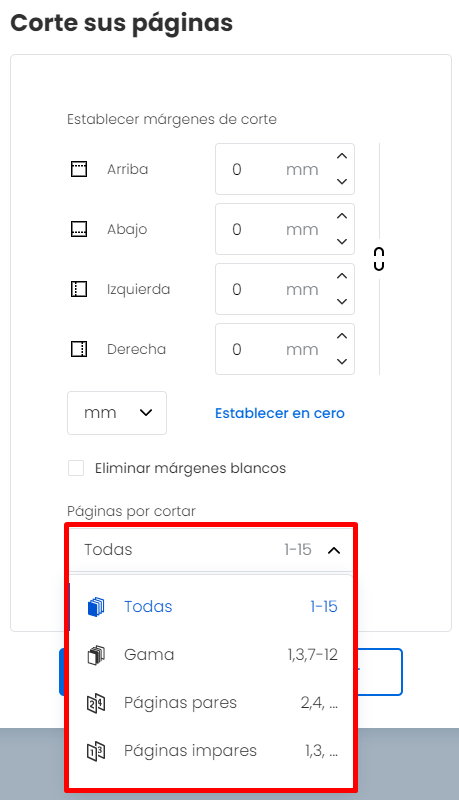459x800 pixels.
Task: Toggle the chain link icon for margins
Action: coord(379,259)
